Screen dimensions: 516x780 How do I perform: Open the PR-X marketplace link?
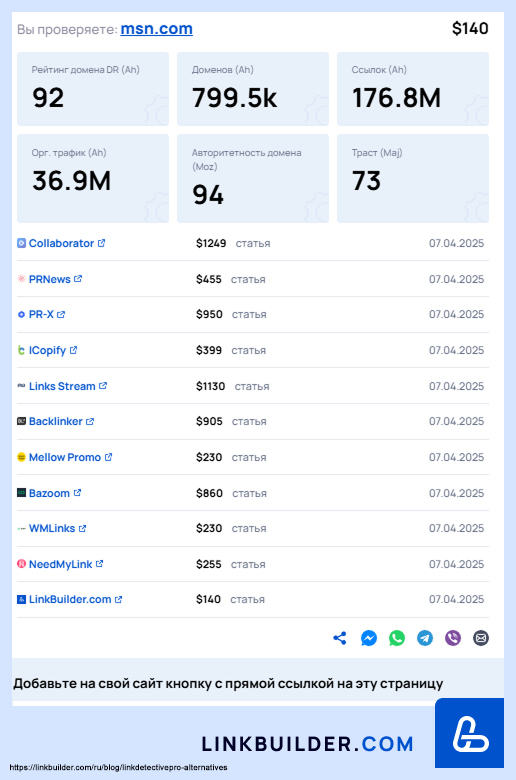(x=41, y=314)
